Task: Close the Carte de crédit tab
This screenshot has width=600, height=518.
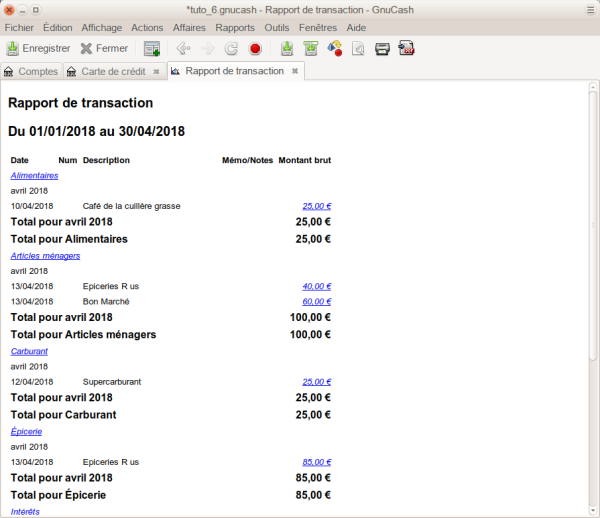Action: [x=156, y=72]
